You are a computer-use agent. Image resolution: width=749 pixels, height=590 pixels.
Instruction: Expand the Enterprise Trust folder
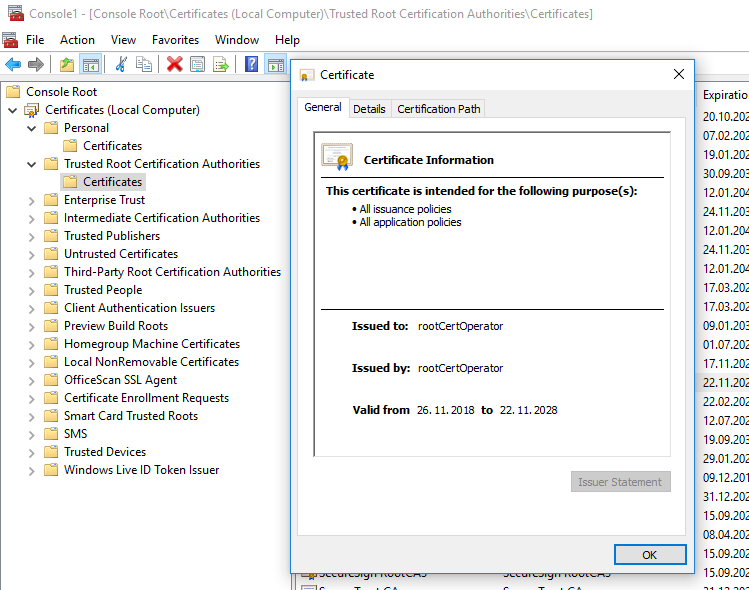click(x=31, y=200)
